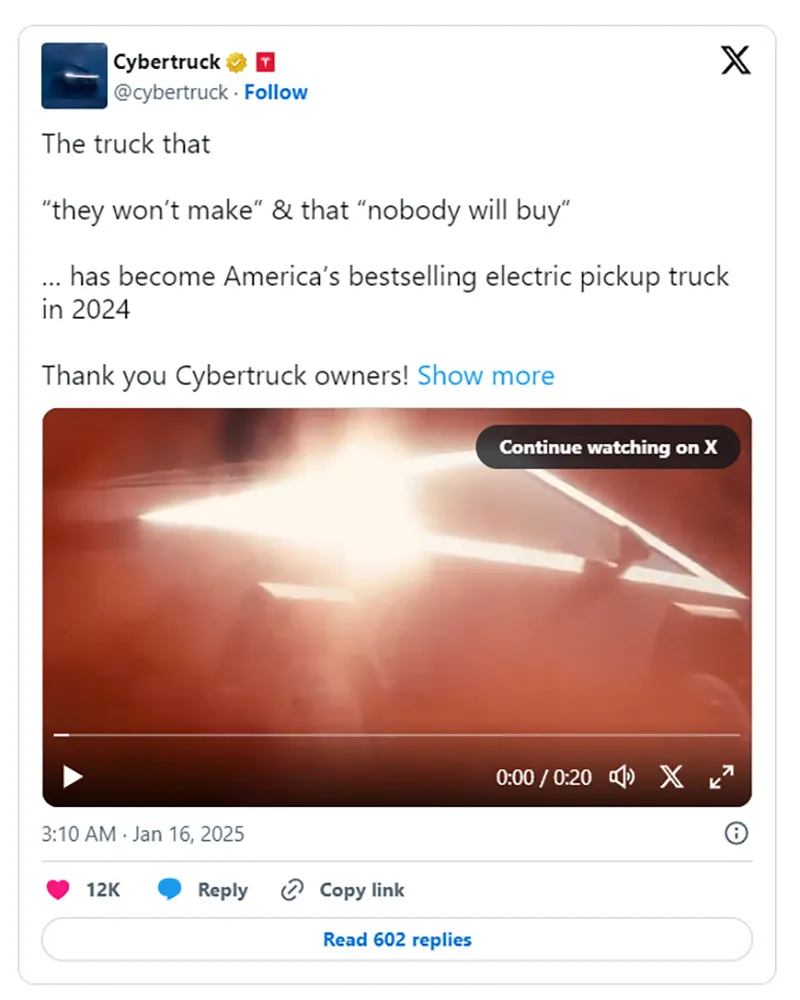This screenshot has height=1000, width=800.
Task: Click the blue Reply bubble icon
Action: 170,889
